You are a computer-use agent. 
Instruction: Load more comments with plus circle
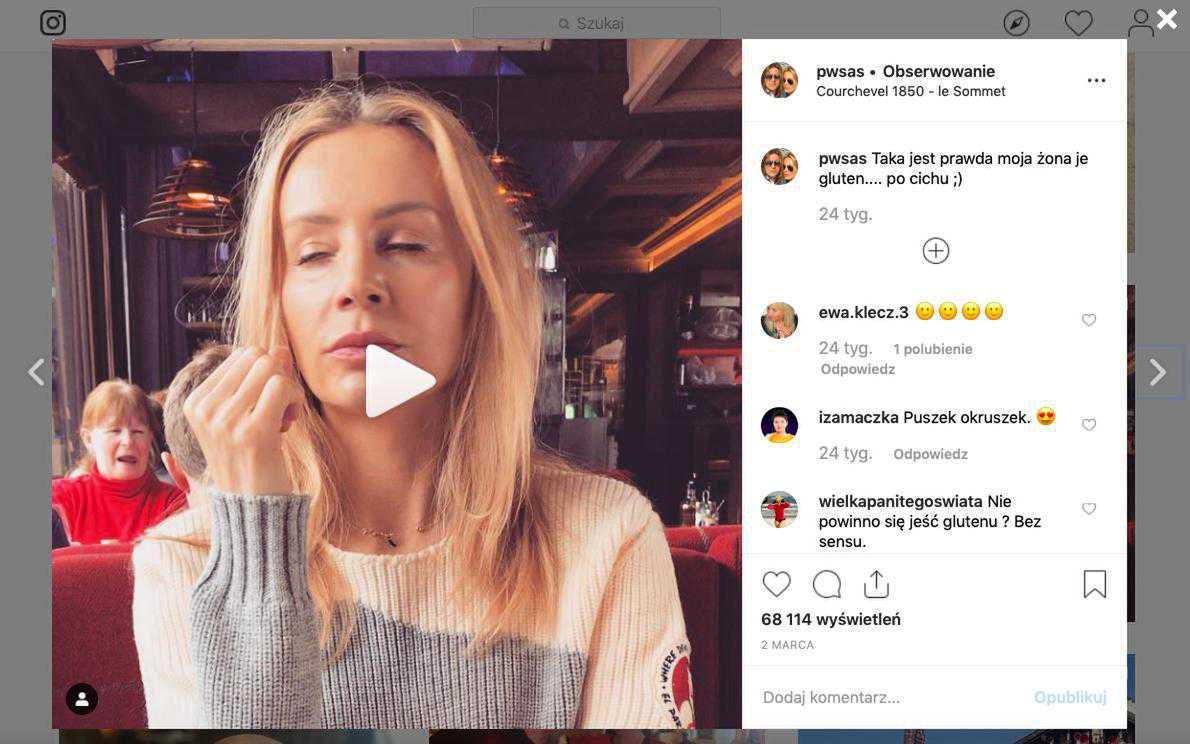point(936,251)
